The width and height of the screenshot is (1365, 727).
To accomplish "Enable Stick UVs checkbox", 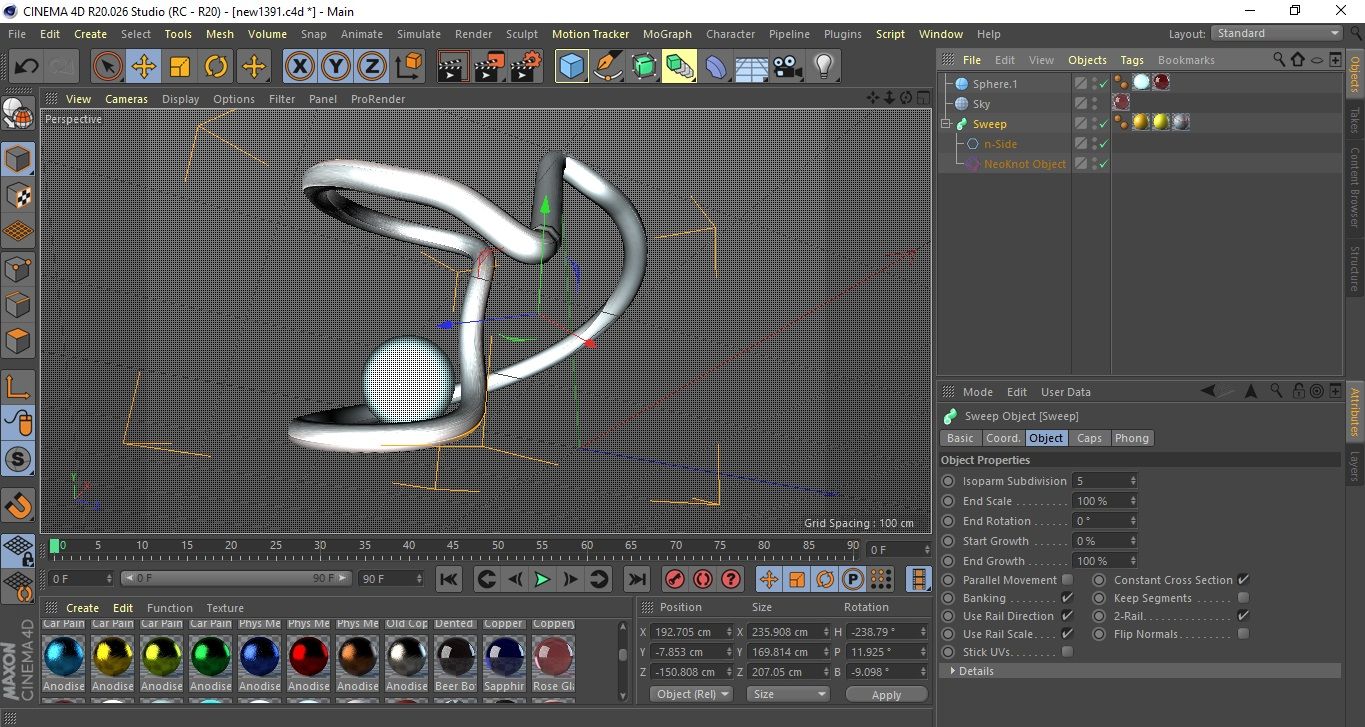I will 1067,652.
